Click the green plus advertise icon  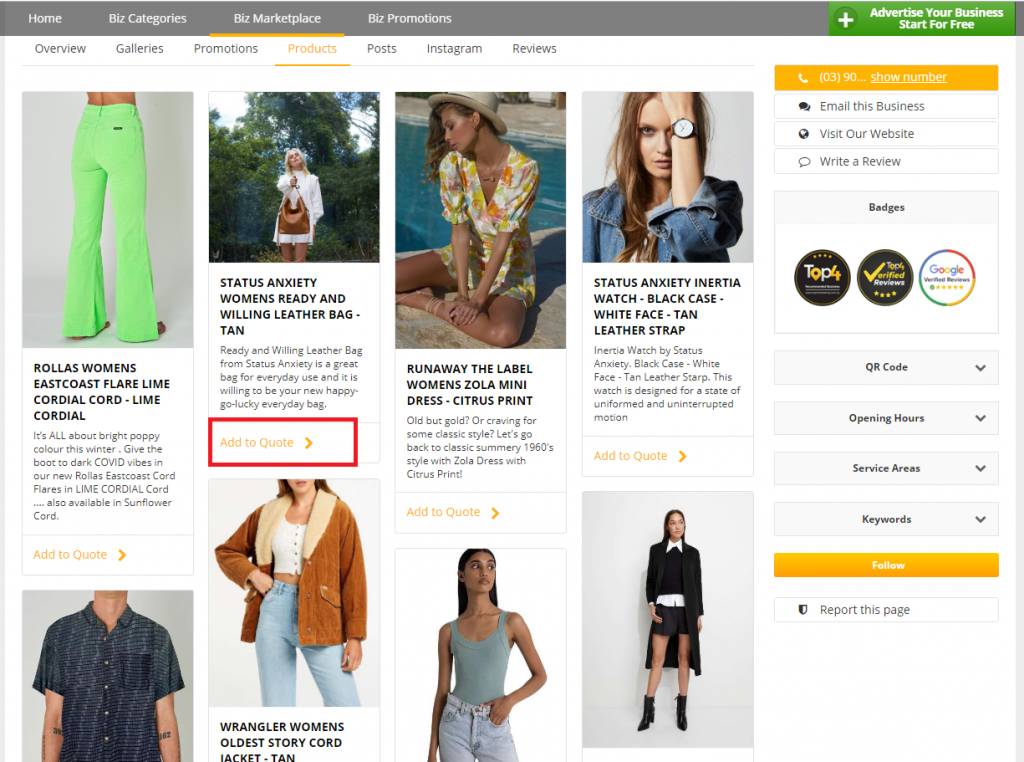point(846,19)
